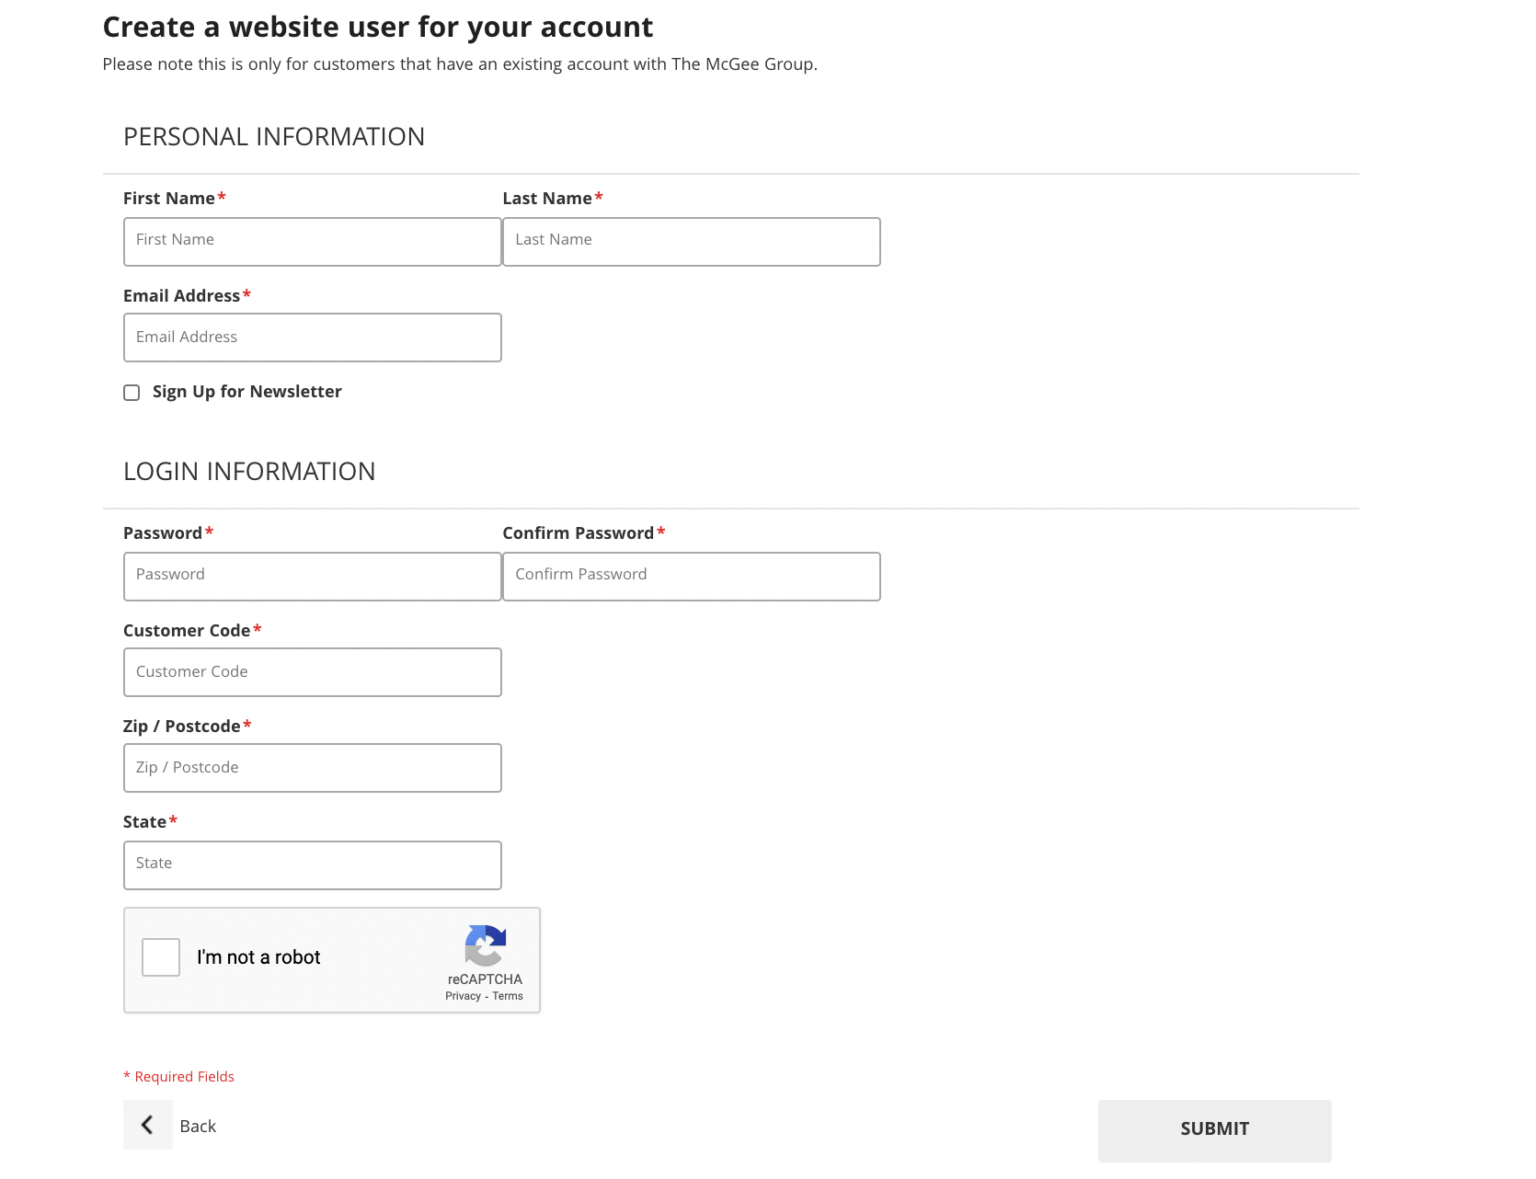Select the Required Fields notice text
Viewport: 1536px width, 1179px height.
tap(179, 1076)
